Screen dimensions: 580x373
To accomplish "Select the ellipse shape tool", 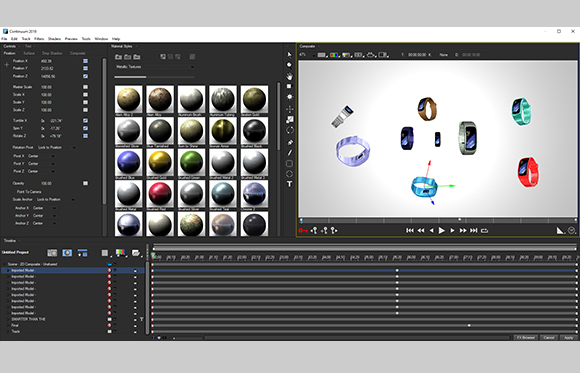I will (289, 174).
